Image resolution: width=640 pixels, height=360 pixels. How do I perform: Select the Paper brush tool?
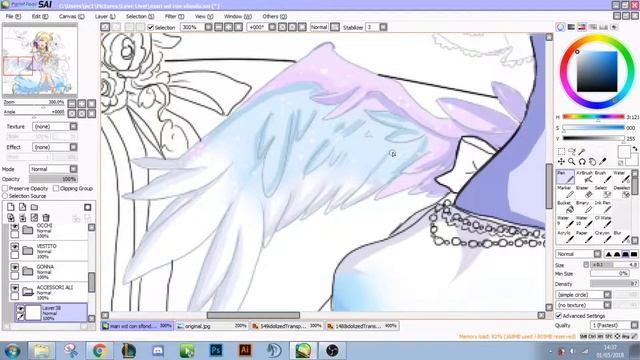tap(585, 237)
